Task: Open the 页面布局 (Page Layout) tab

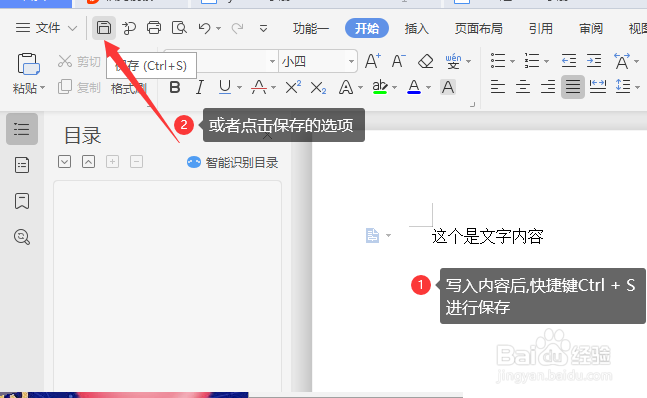Action: tap(479, 28)
